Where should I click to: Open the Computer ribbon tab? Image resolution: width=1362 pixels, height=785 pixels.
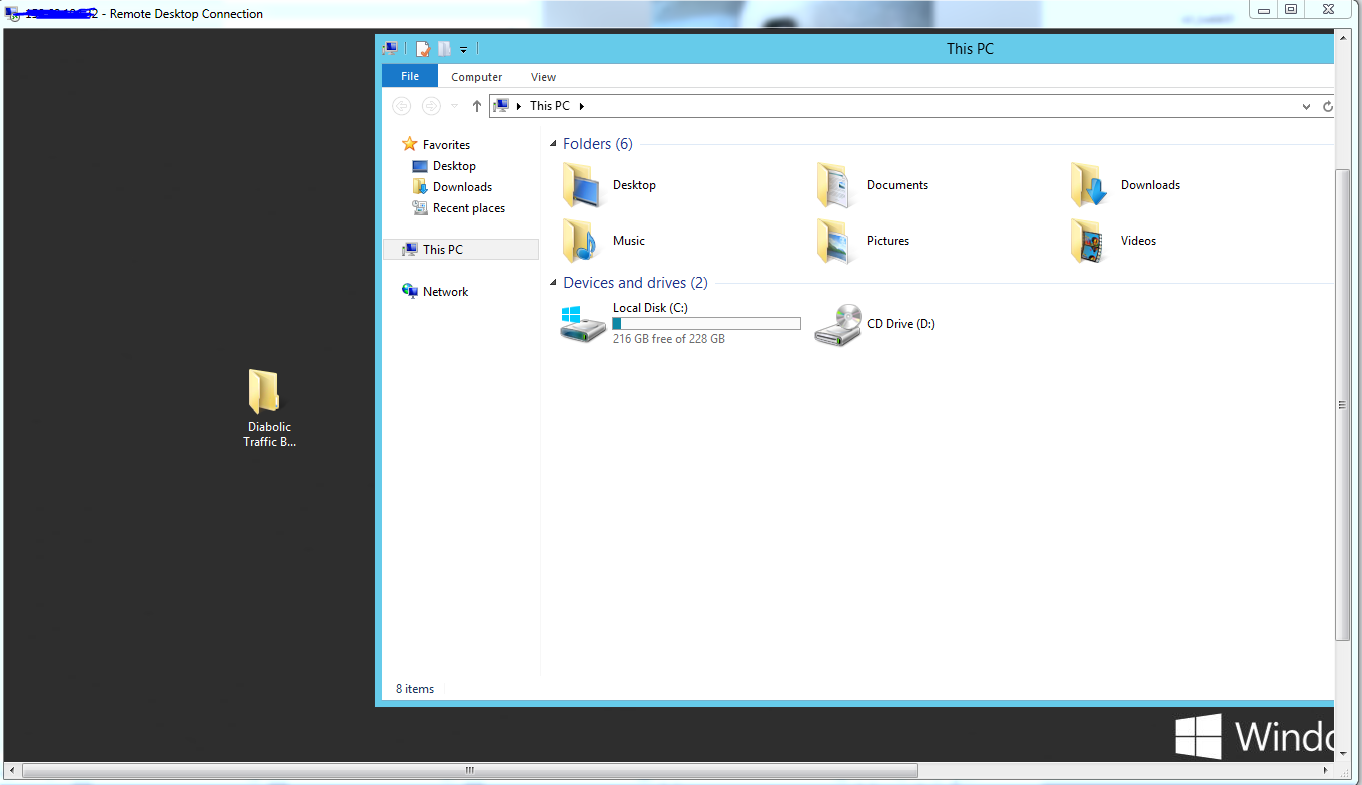(x=476, y=77)
